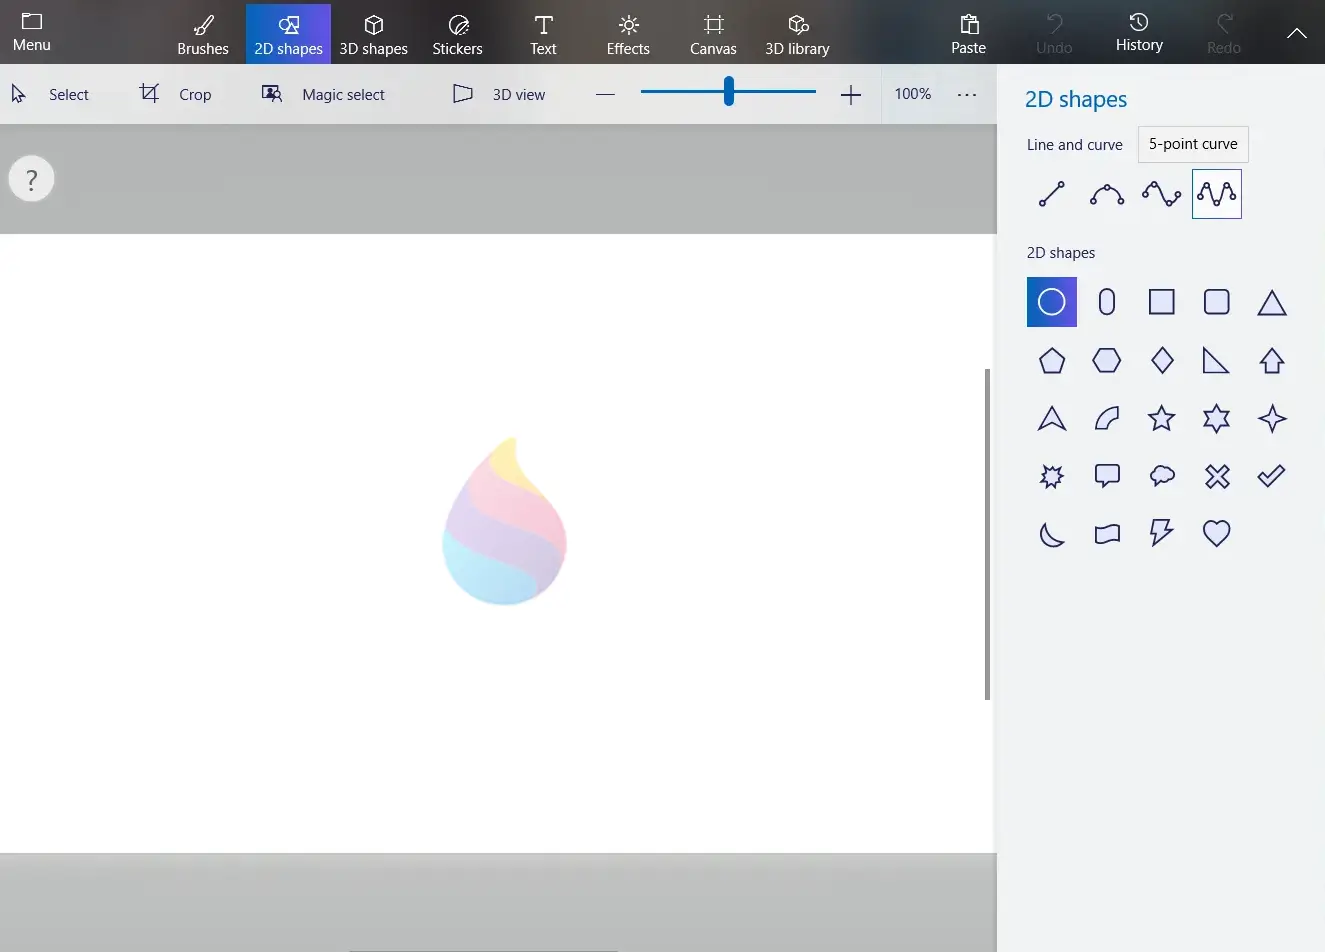Collapse the top toolbar using the chevron
This screenshot has width=1325, height=952.
tap(1296, 33)
